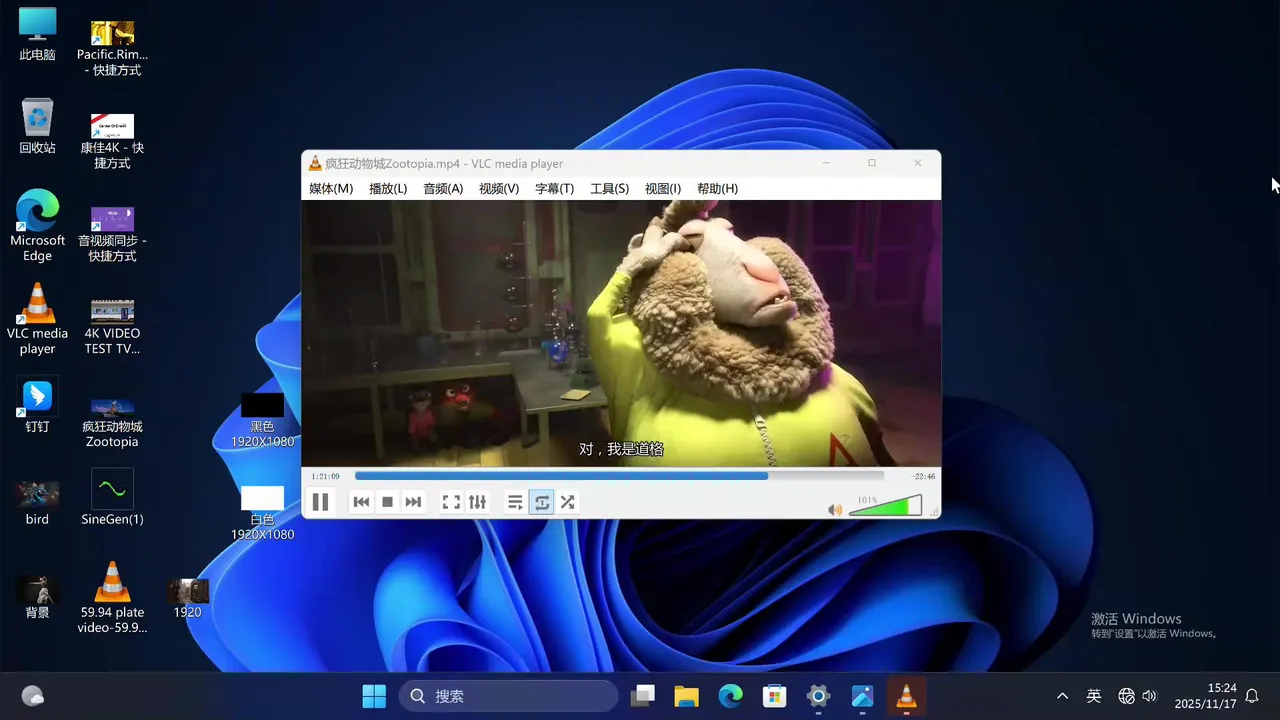The image size is (1280, 720).
Task: Open the notification bell icon
Action: (1252, 696)
